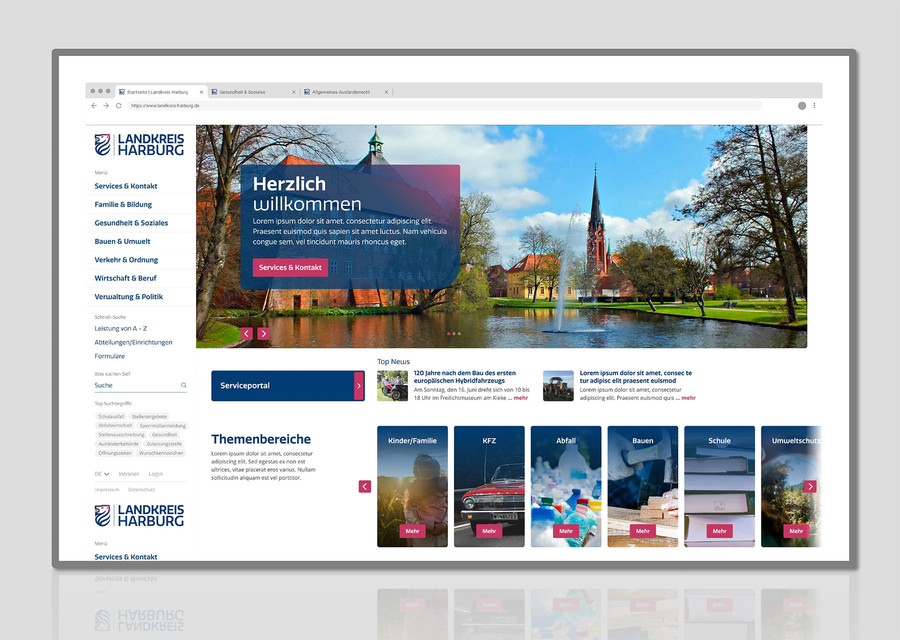Select the Öffnungszeiten search tag
The width and height of the screenshot is (900, 640).
(x=114, y=453)
